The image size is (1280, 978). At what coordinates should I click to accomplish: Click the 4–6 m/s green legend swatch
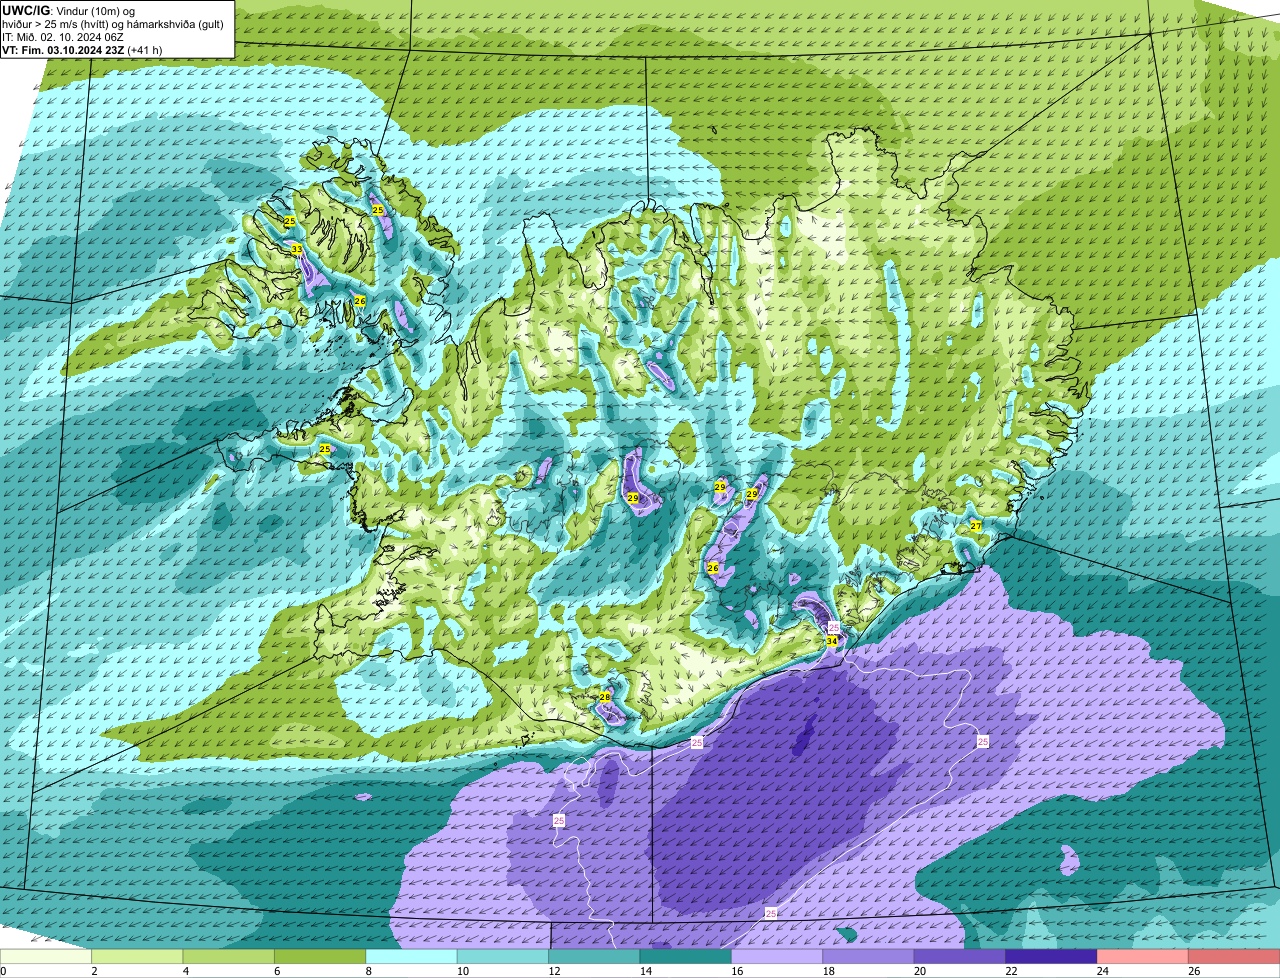(x=229, y=957)
